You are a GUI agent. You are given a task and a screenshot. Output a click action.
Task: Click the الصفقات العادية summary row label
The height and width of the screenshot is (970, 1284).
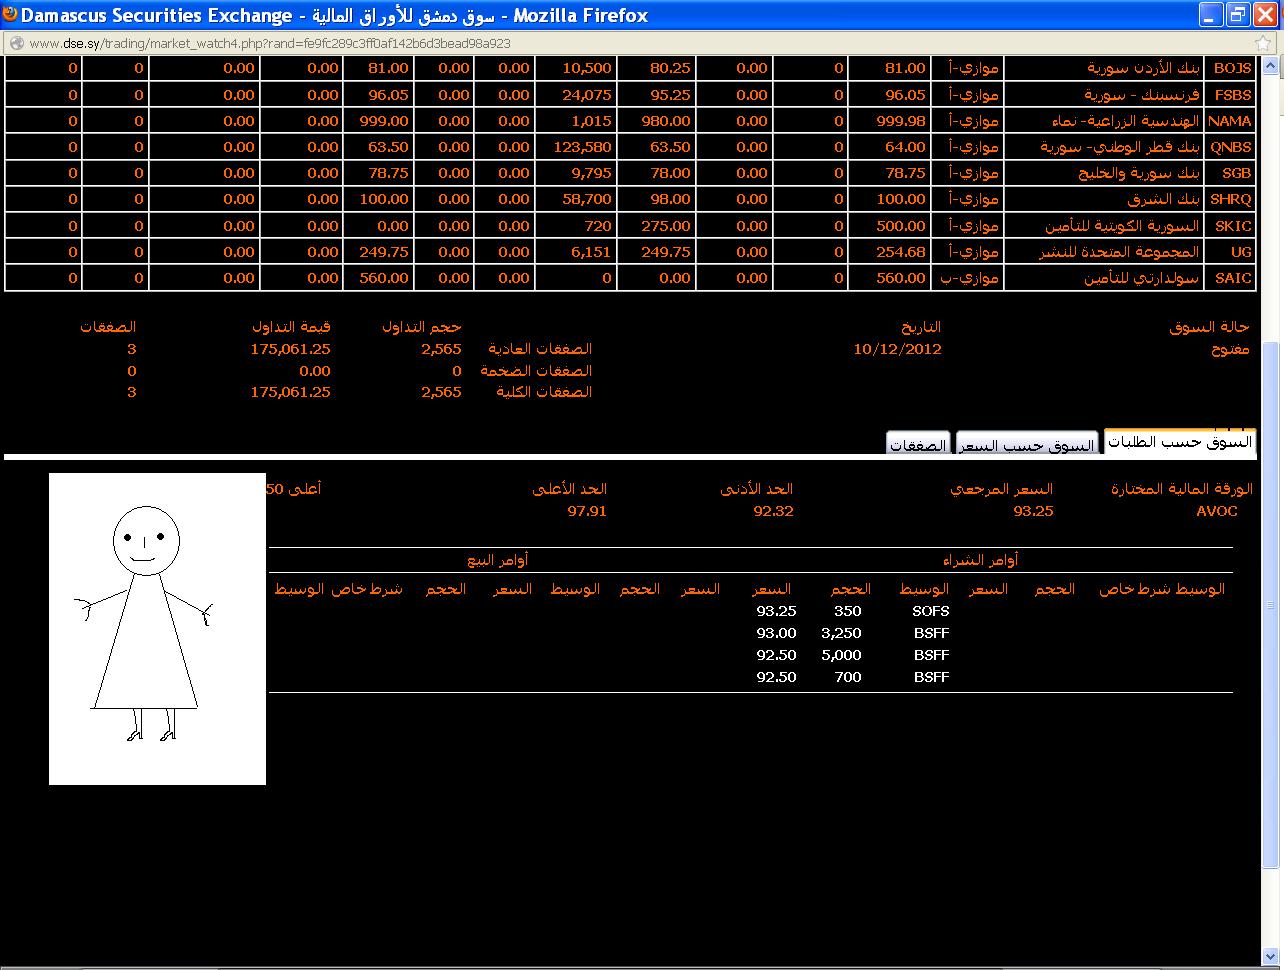[540, 349]
